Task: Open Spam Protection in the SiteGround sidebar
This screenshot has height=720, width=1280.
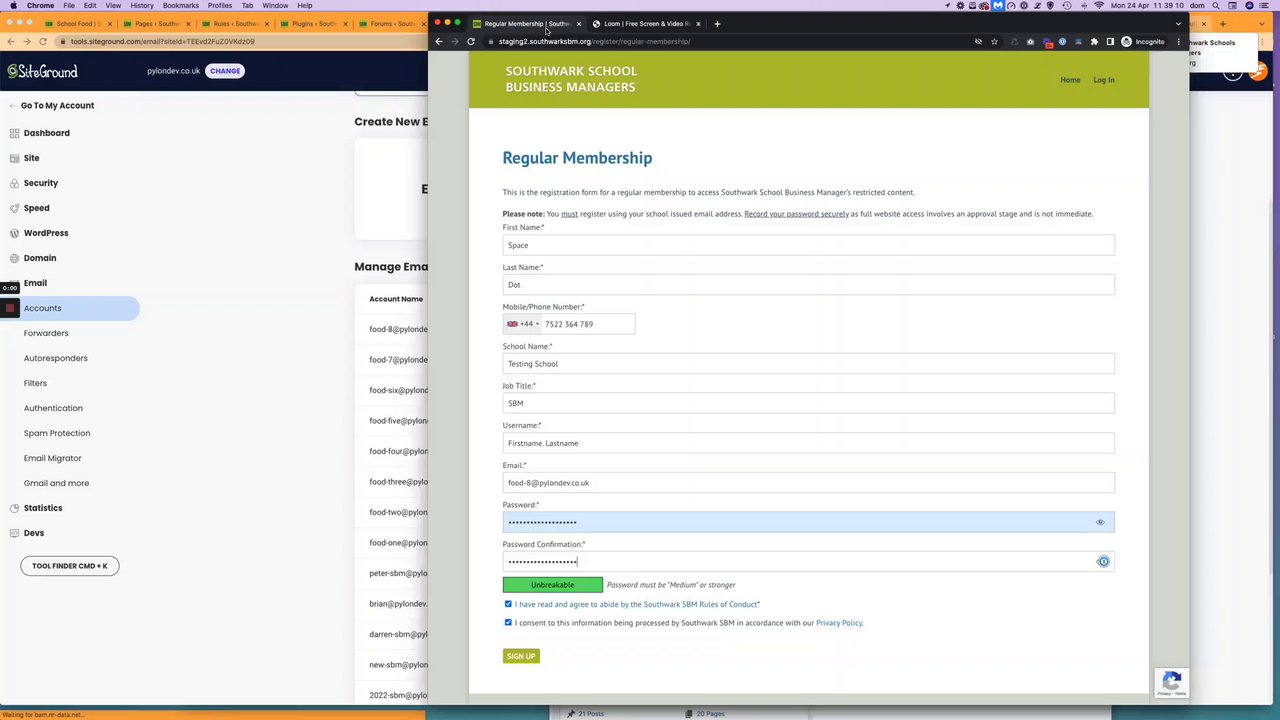Action: pos(57,433)
